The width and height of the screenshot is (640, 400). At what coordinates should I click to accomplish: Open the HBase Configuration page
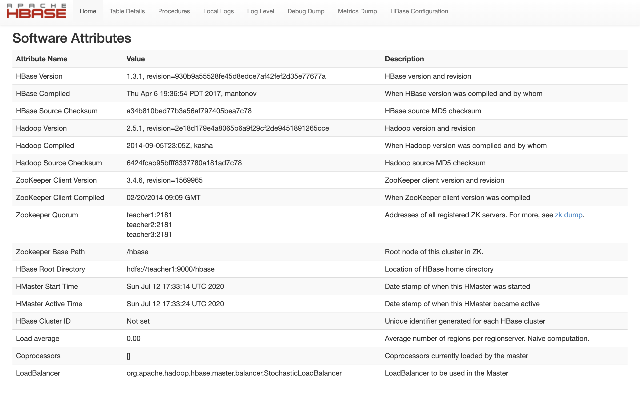click(x=419, y=11)
